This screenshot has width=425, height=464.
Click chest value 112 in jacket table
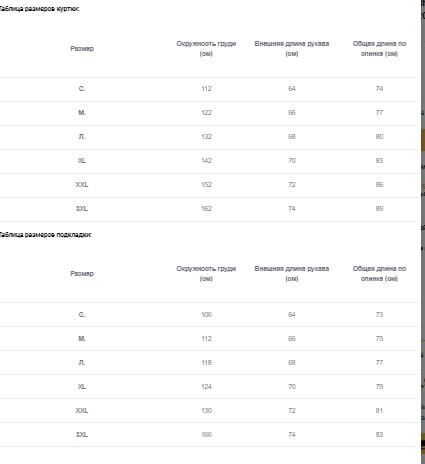(x=206, y=89)
